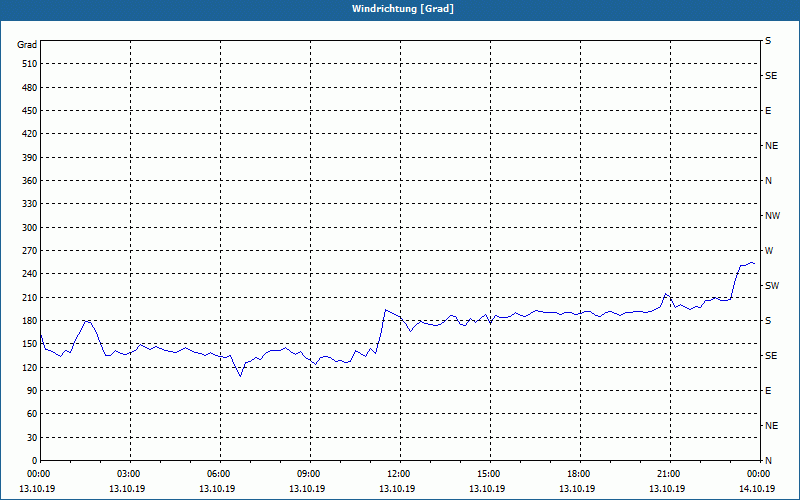The width and height of the screenshot is (800, 500).
Task: Select the y-axis value 330
Action: (30, 204)
